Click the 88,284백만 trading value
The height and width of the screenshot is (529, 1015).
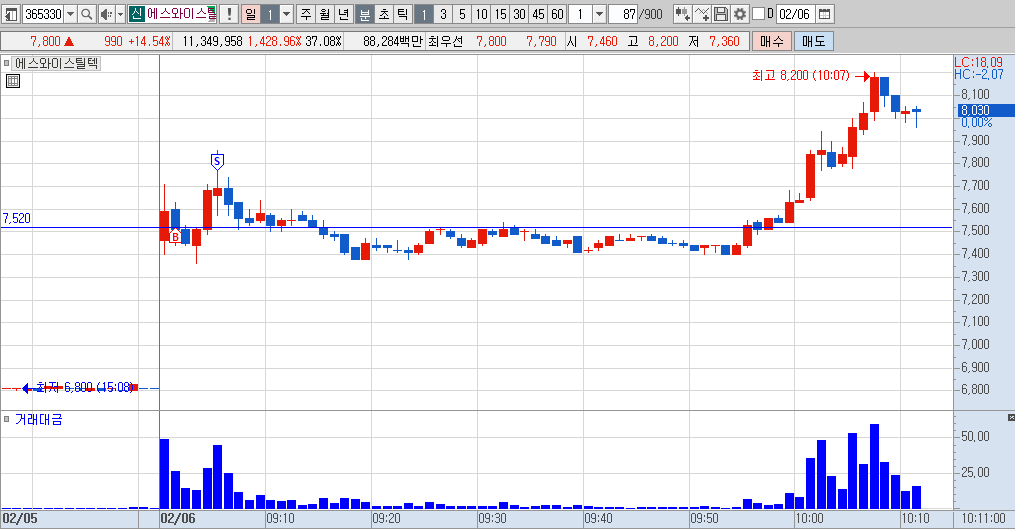[392, 41]
